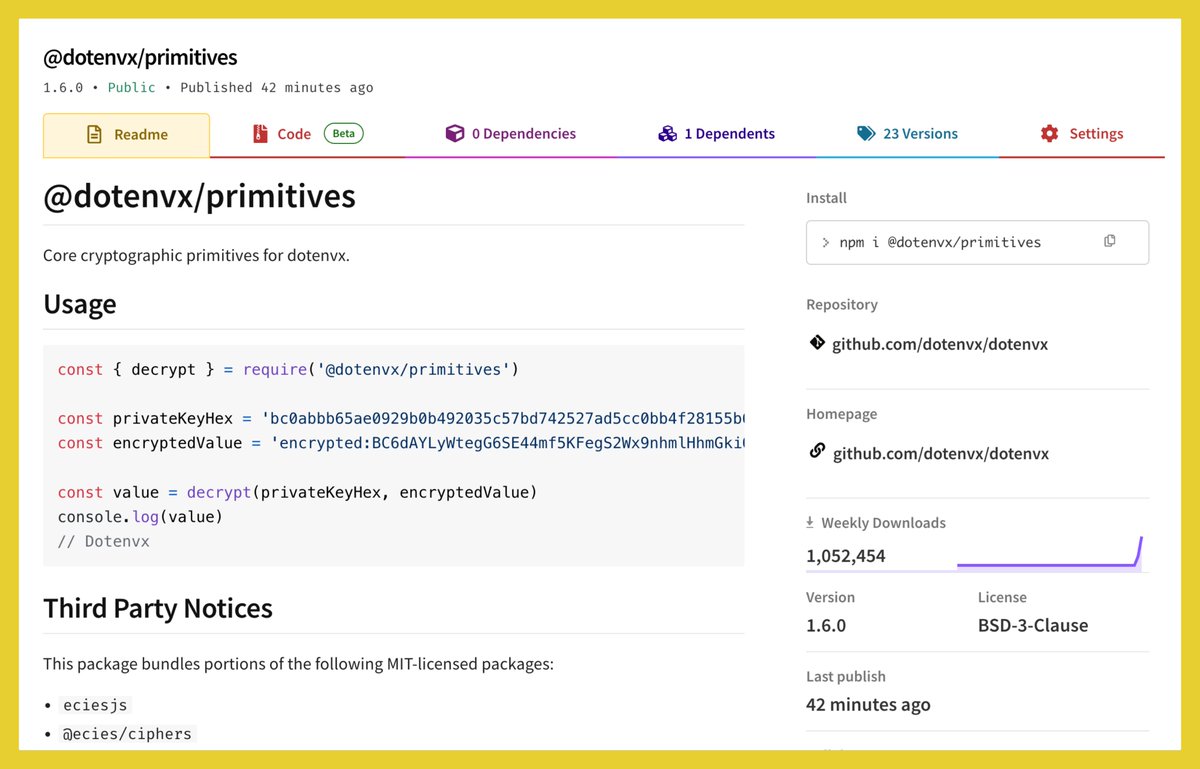Click the Beta badge on Code tab

coord(343,133)
